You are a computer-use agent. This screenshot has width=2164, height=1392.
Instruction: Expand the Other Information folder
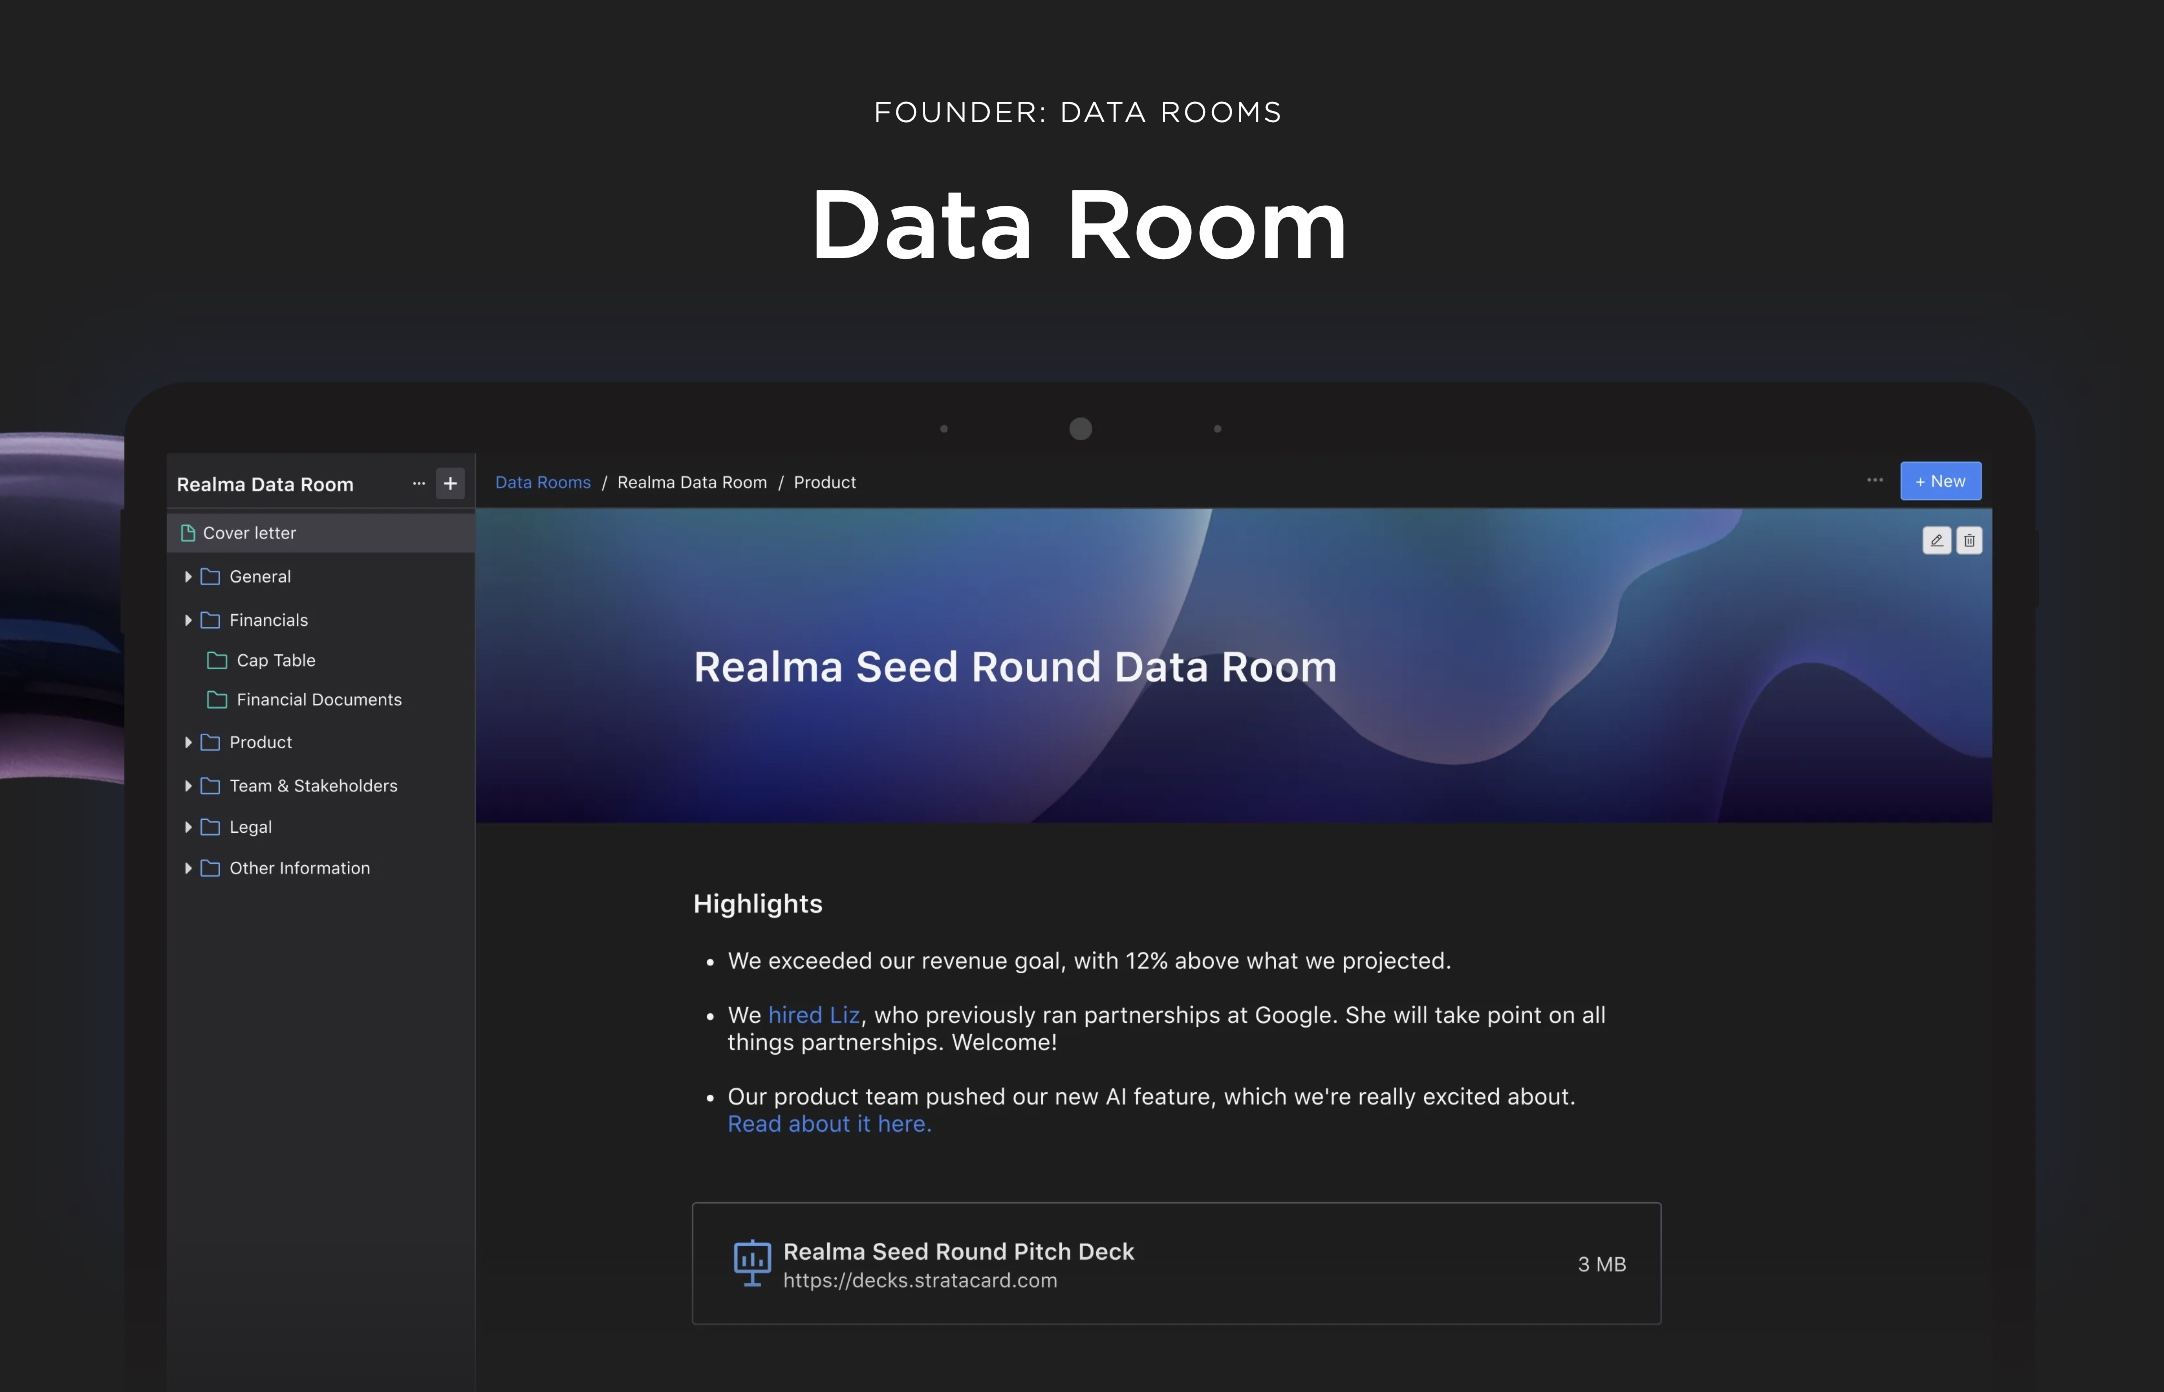188,868
